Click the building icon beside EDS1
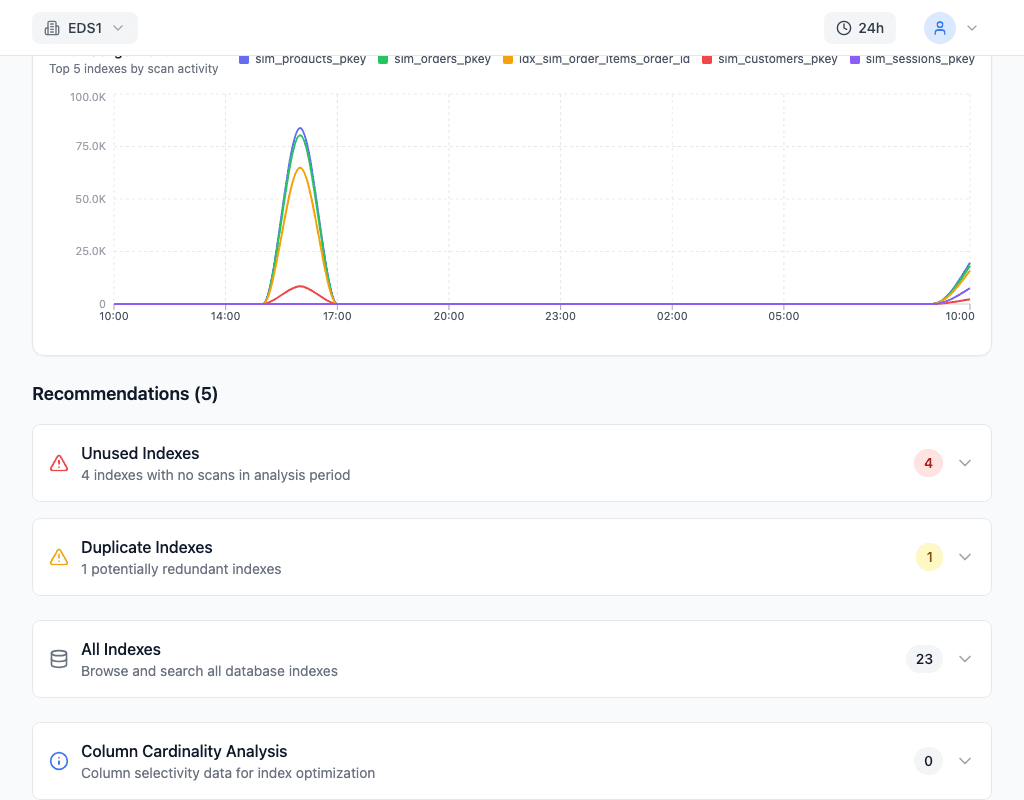Screen dimensions: 1024x800 click(52, 28)
